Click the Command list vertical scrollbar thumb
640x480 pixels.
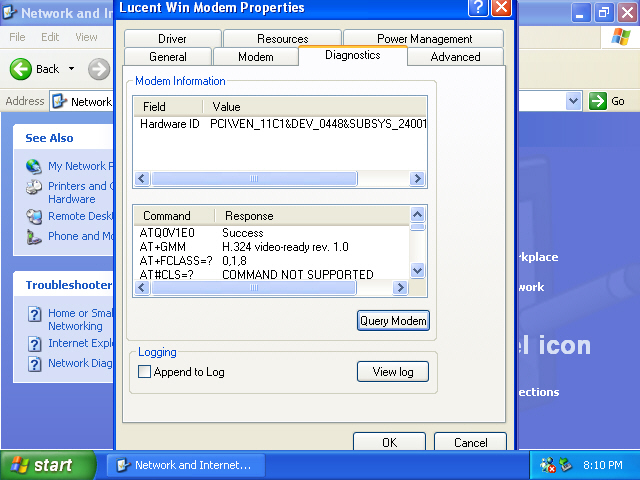pos(418,227)
